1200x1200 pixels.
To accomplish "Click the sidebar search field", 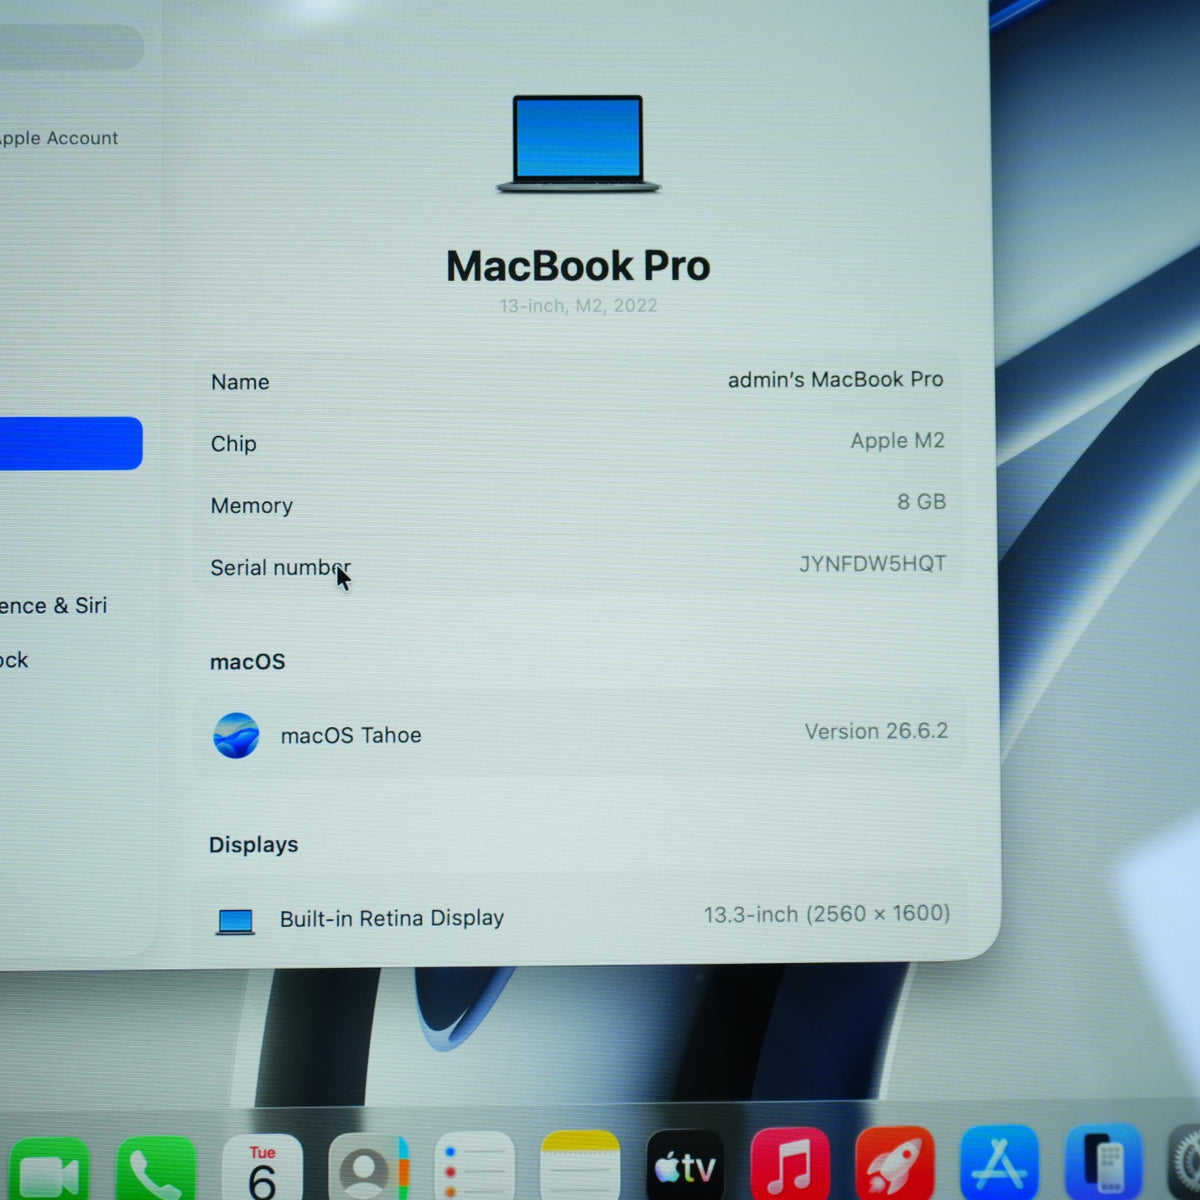I will pyautogui.click(x=71, y=46).
